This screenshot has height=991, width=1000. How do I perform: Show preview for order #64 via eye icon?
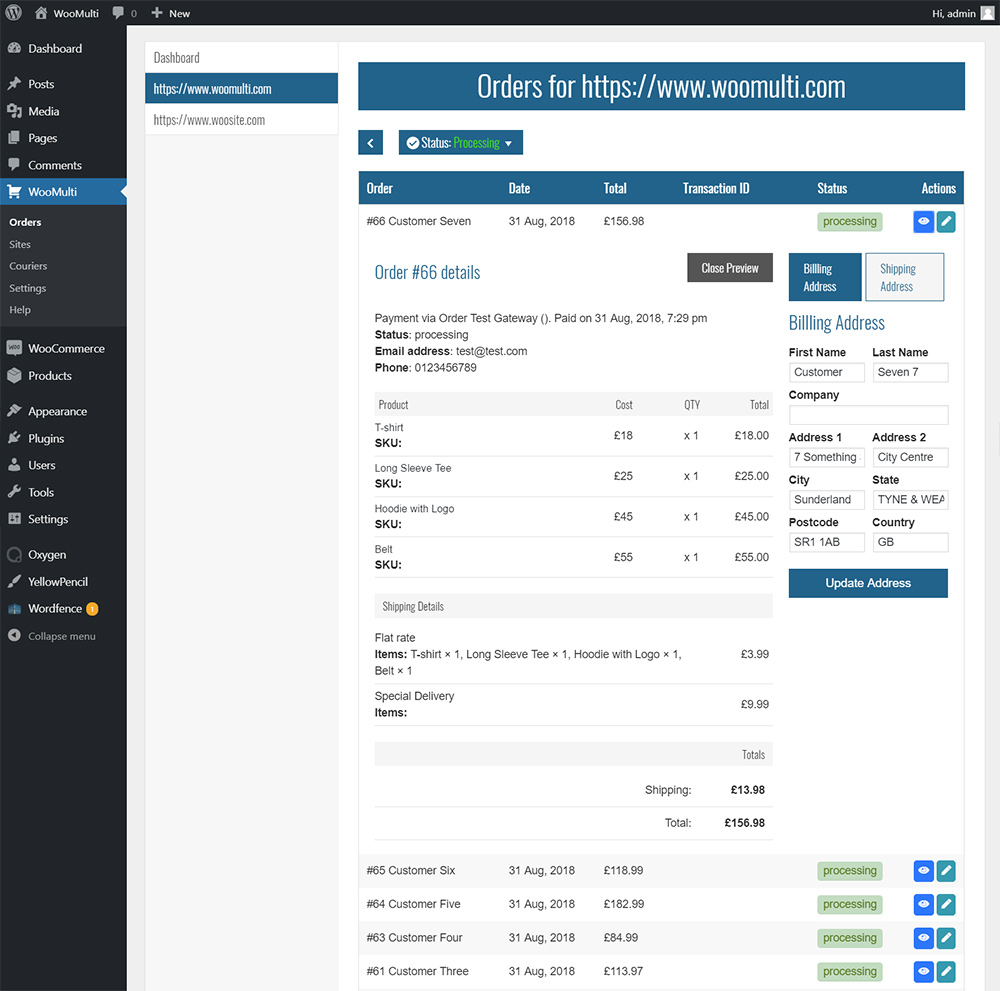[x=923, y=905]
